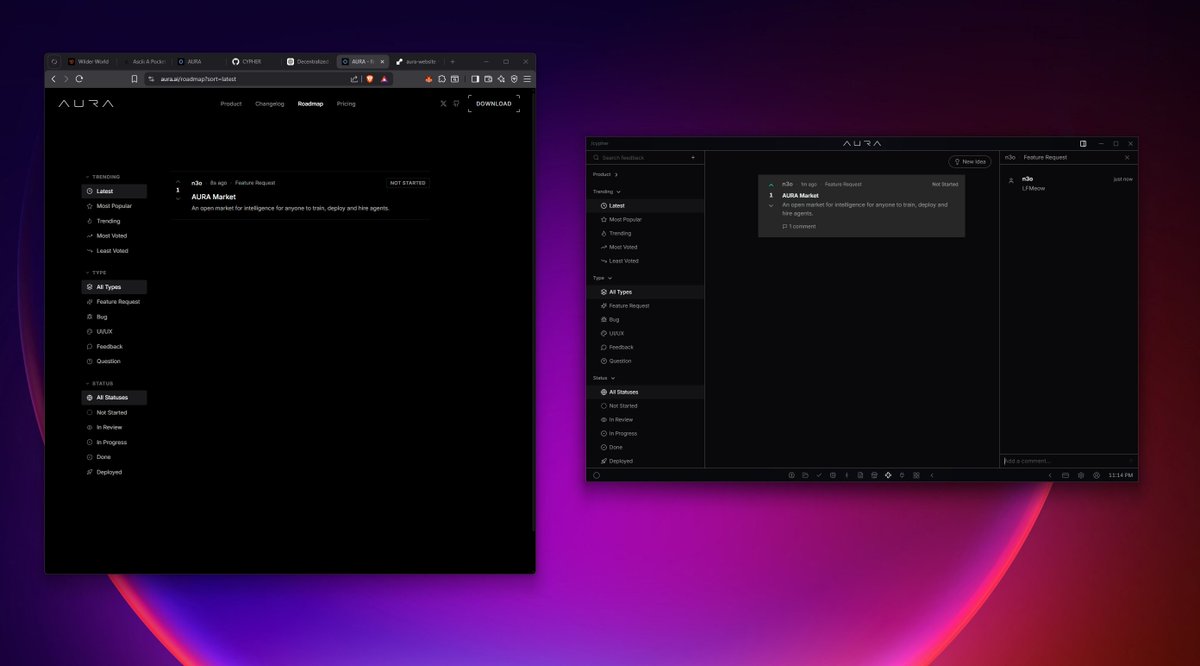1200x666 pixels.
Task: Toggle the layout panel icon in the AURA app titlebar
Action: click(1083, 143)
